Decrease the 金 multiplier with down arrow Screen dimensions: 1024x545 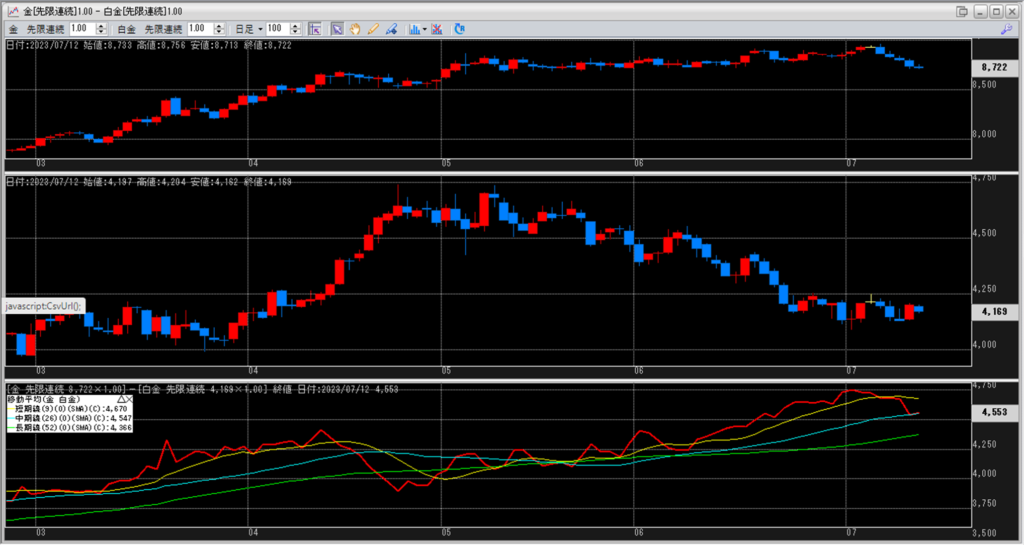[101, 32]
